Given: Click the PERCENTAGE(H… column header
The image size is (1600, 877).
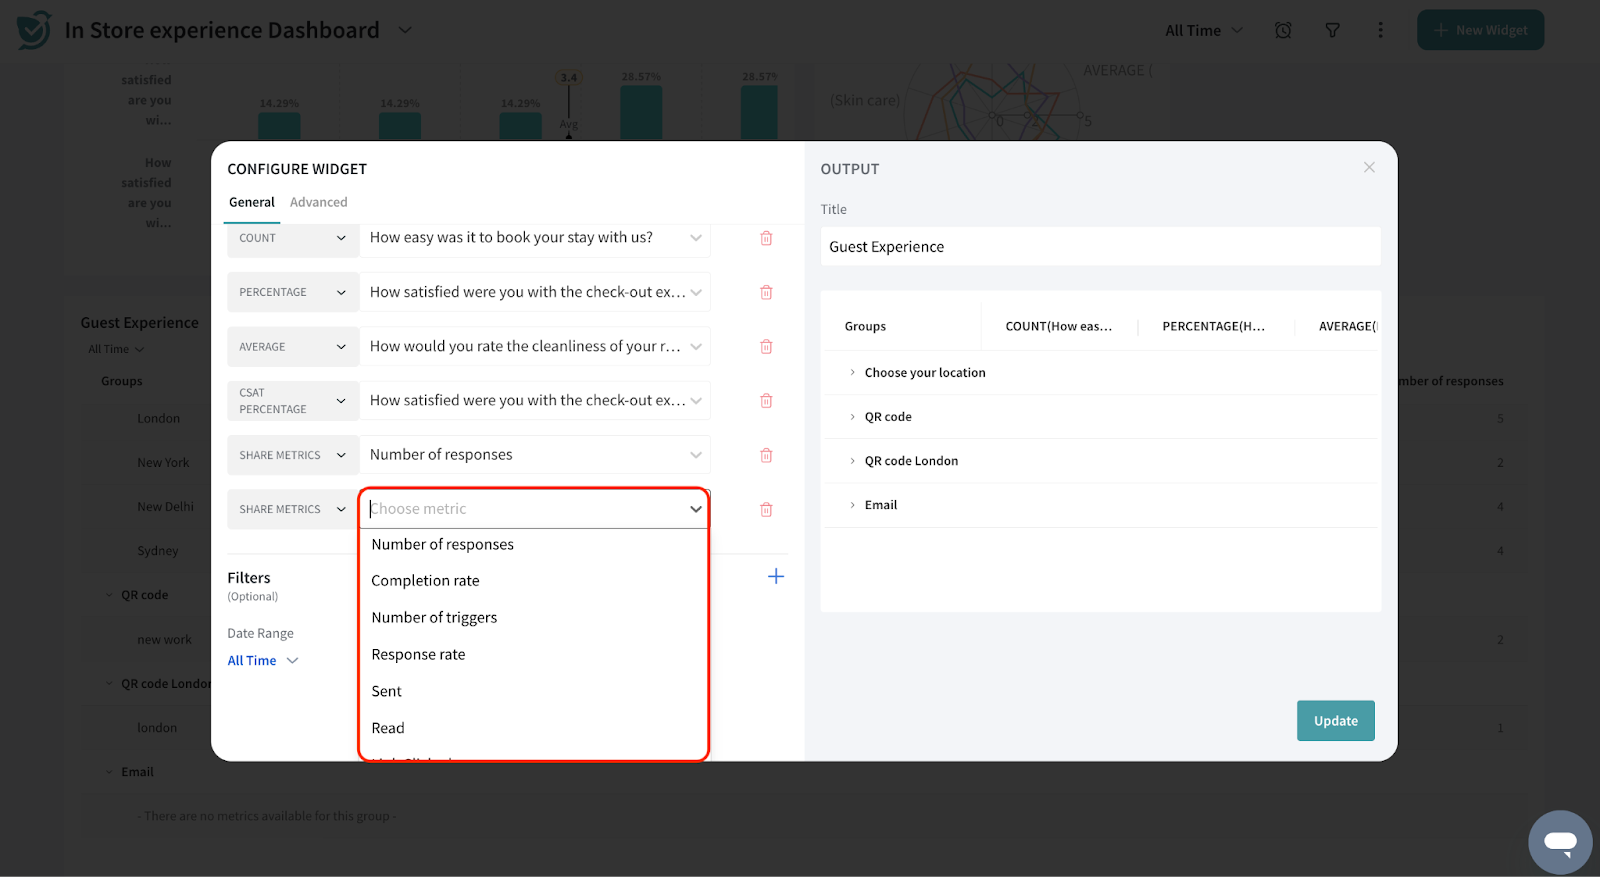Looking at the screenshot, I should click(1214, 326).
